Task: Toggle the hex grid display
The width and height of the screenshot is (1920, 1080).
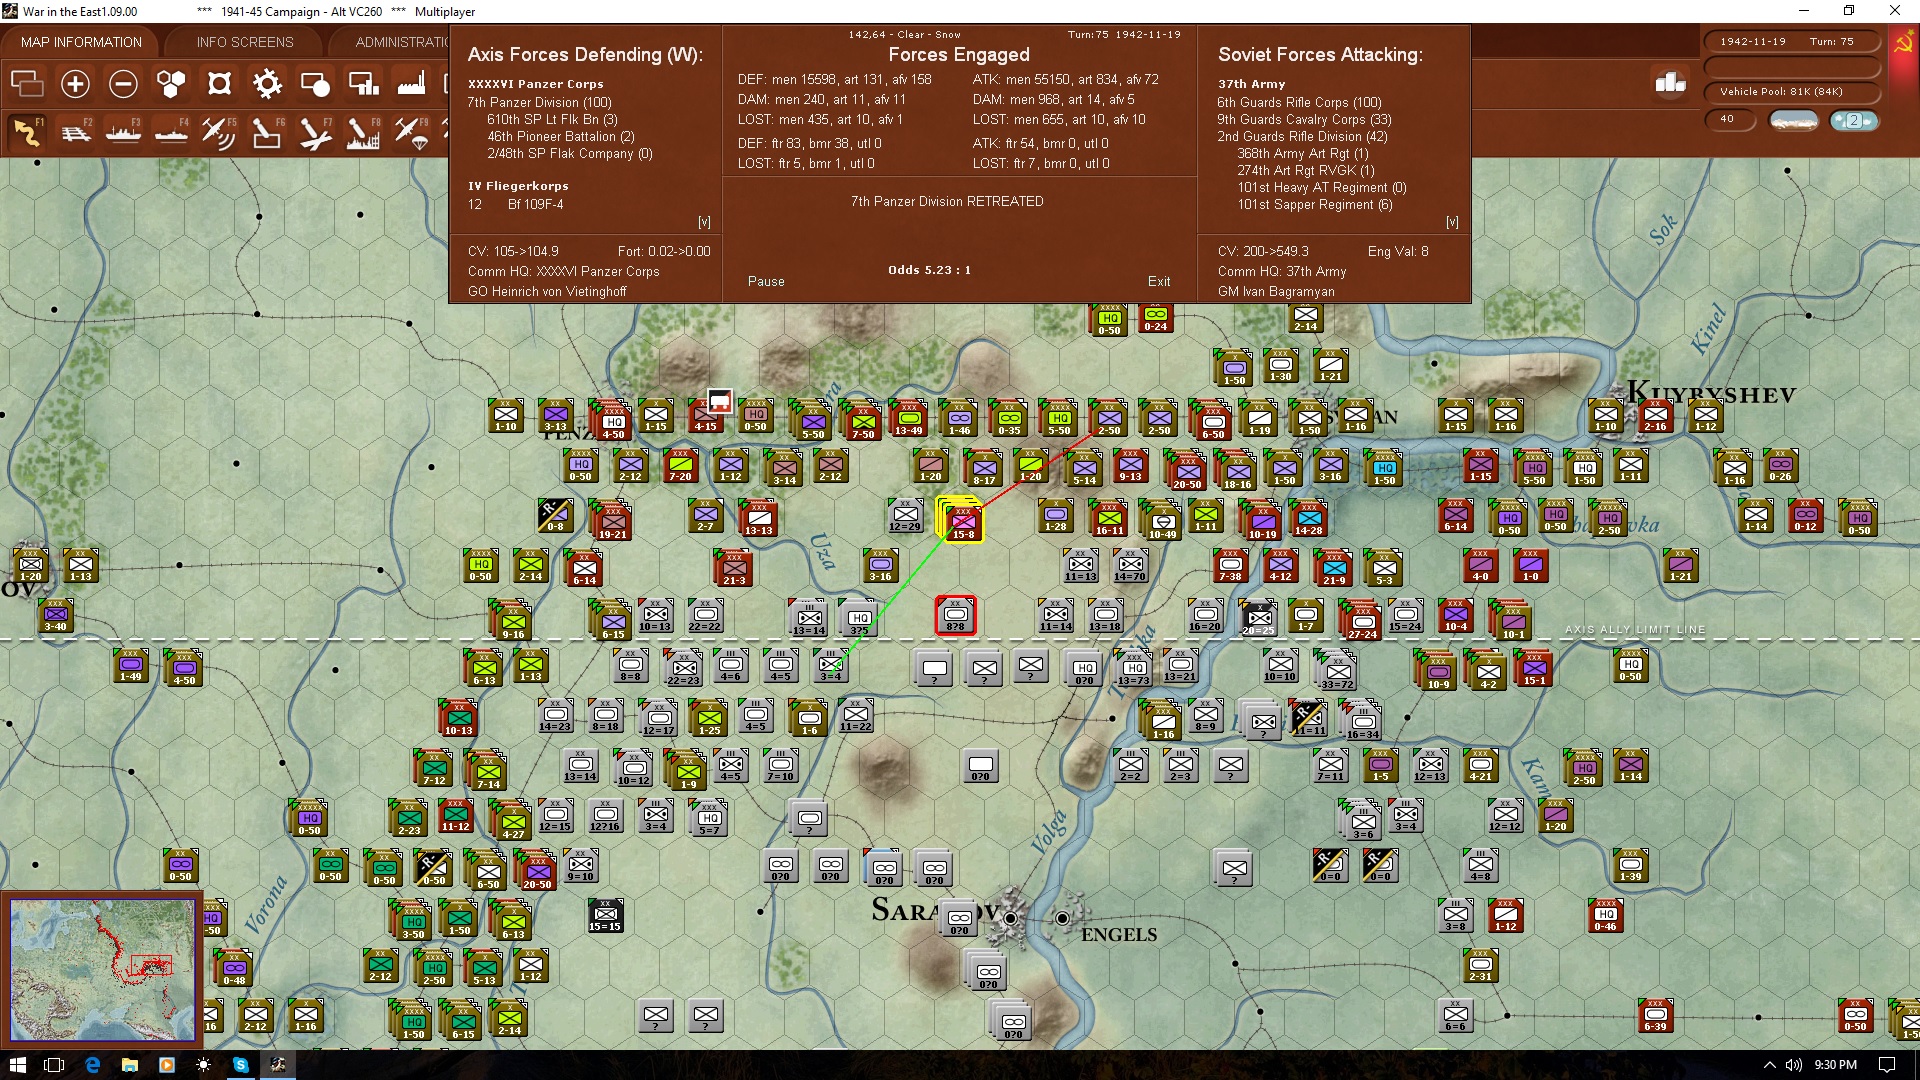Action: (x=171, y=84)
